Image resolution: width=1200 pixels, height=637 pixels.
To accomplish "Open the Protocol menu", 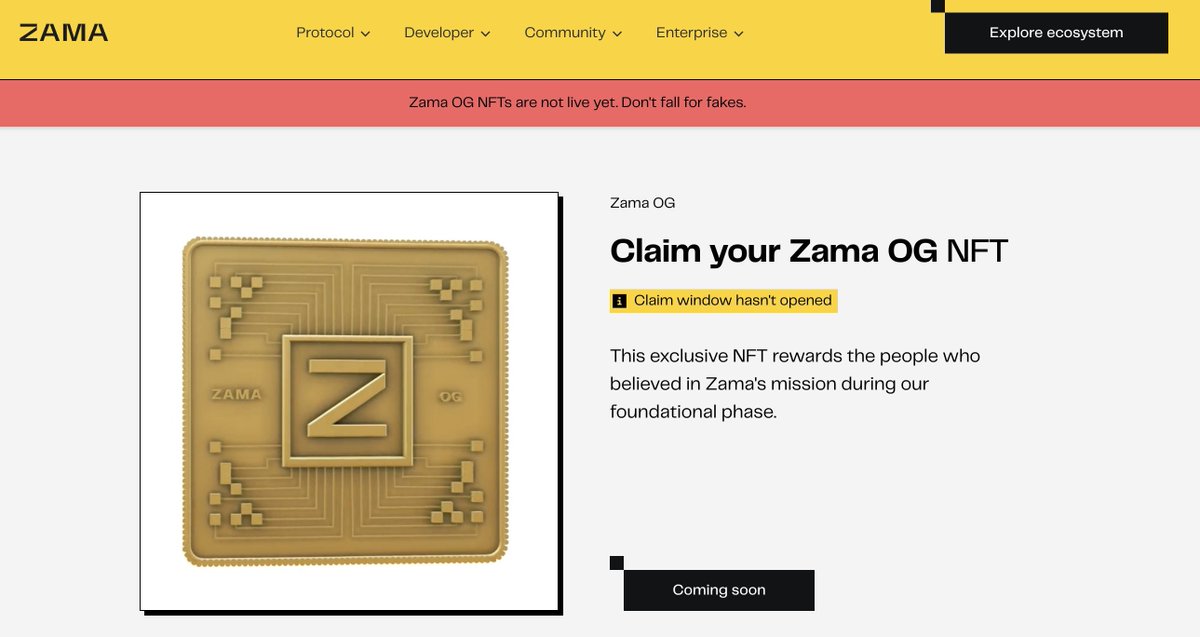I will (325, 33).
